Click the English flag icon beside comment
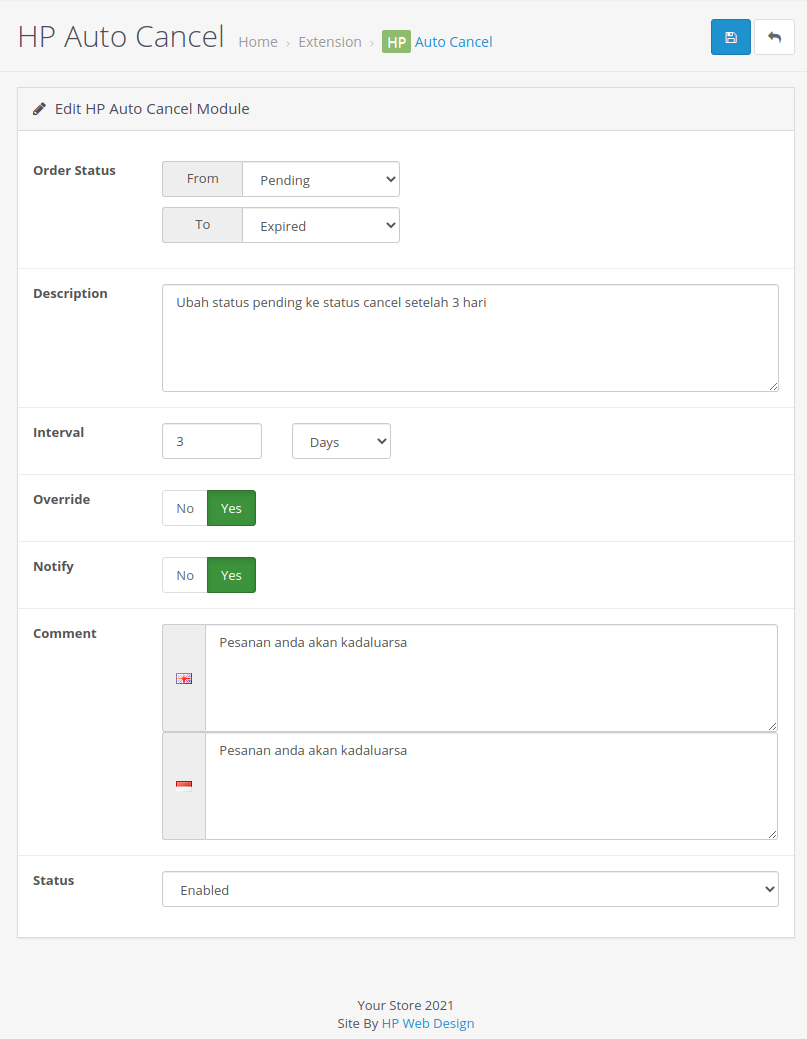807x1039 pixels. point(184,678)
